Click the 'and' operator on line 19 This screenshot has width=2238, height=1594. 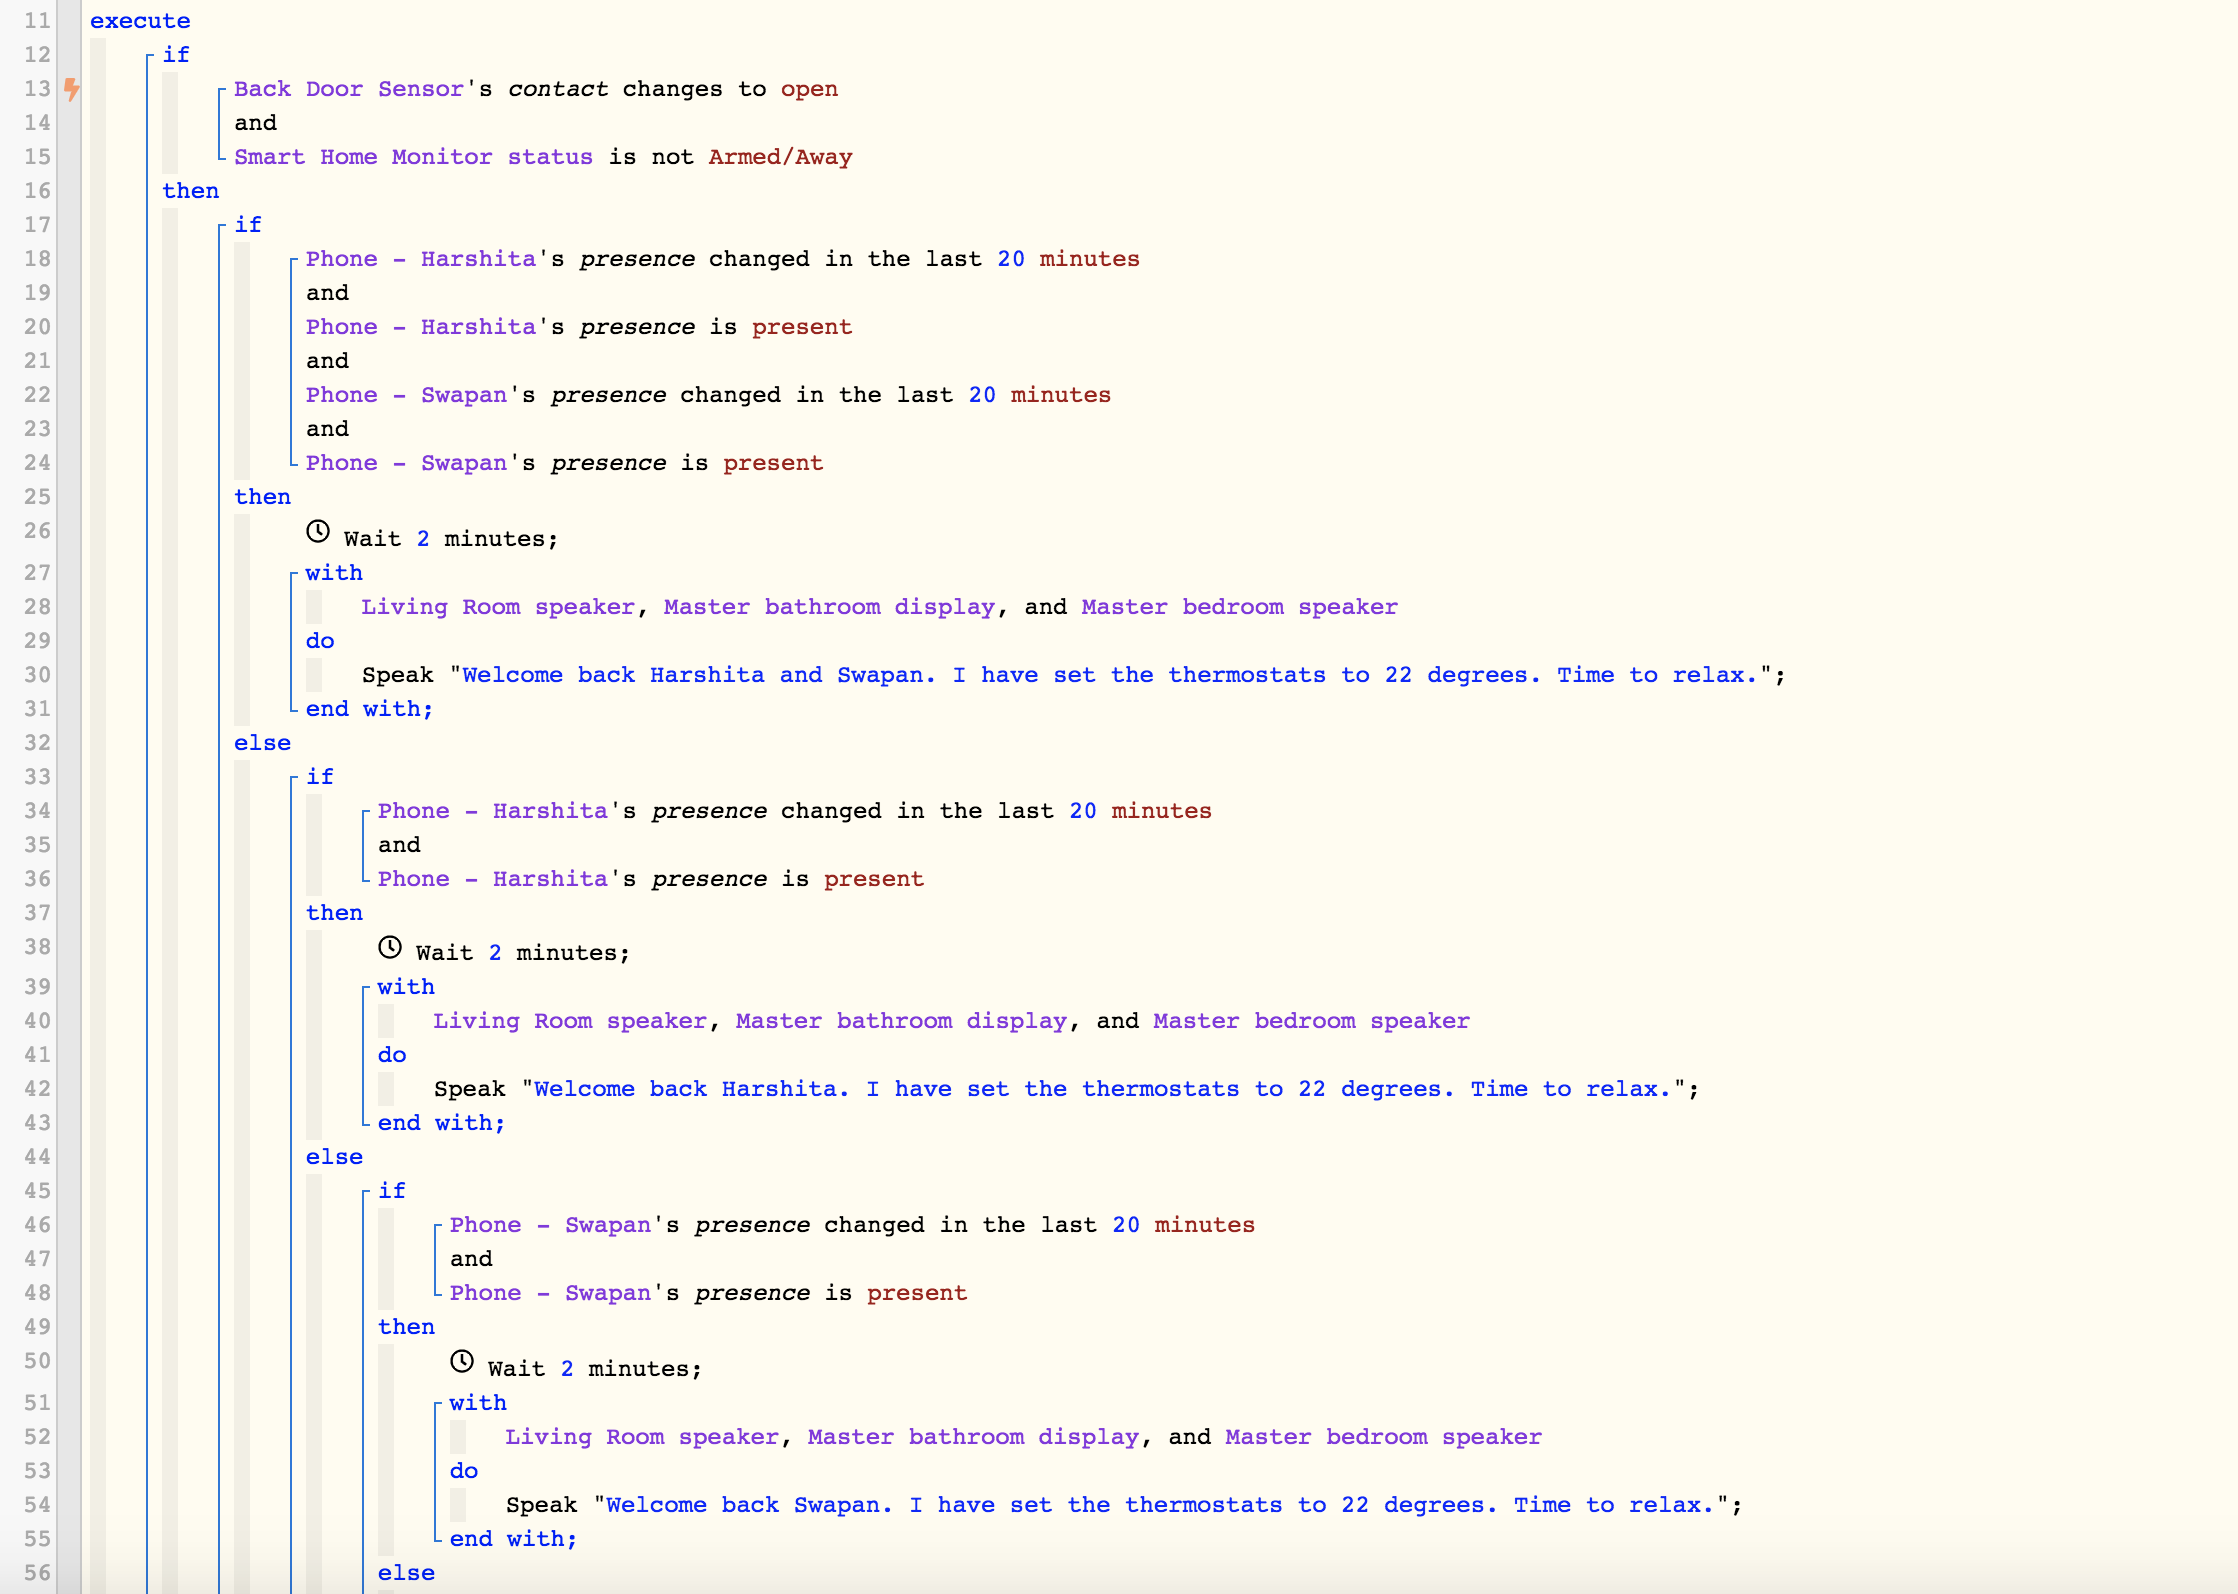(328, 293)
